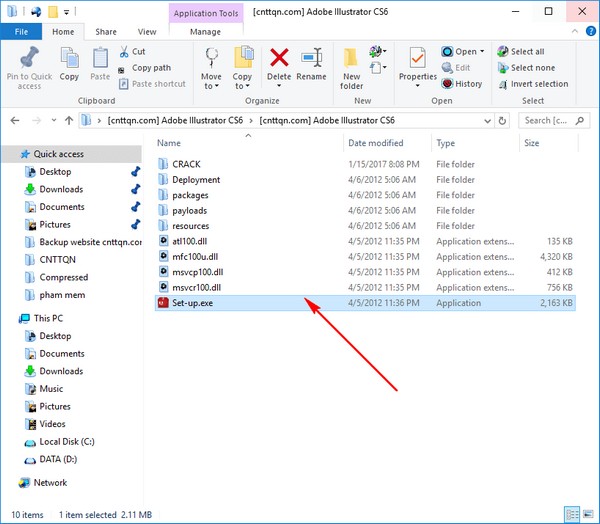600x524 pixels.
Task: Click the Copy path button
Action: point(149,68)
